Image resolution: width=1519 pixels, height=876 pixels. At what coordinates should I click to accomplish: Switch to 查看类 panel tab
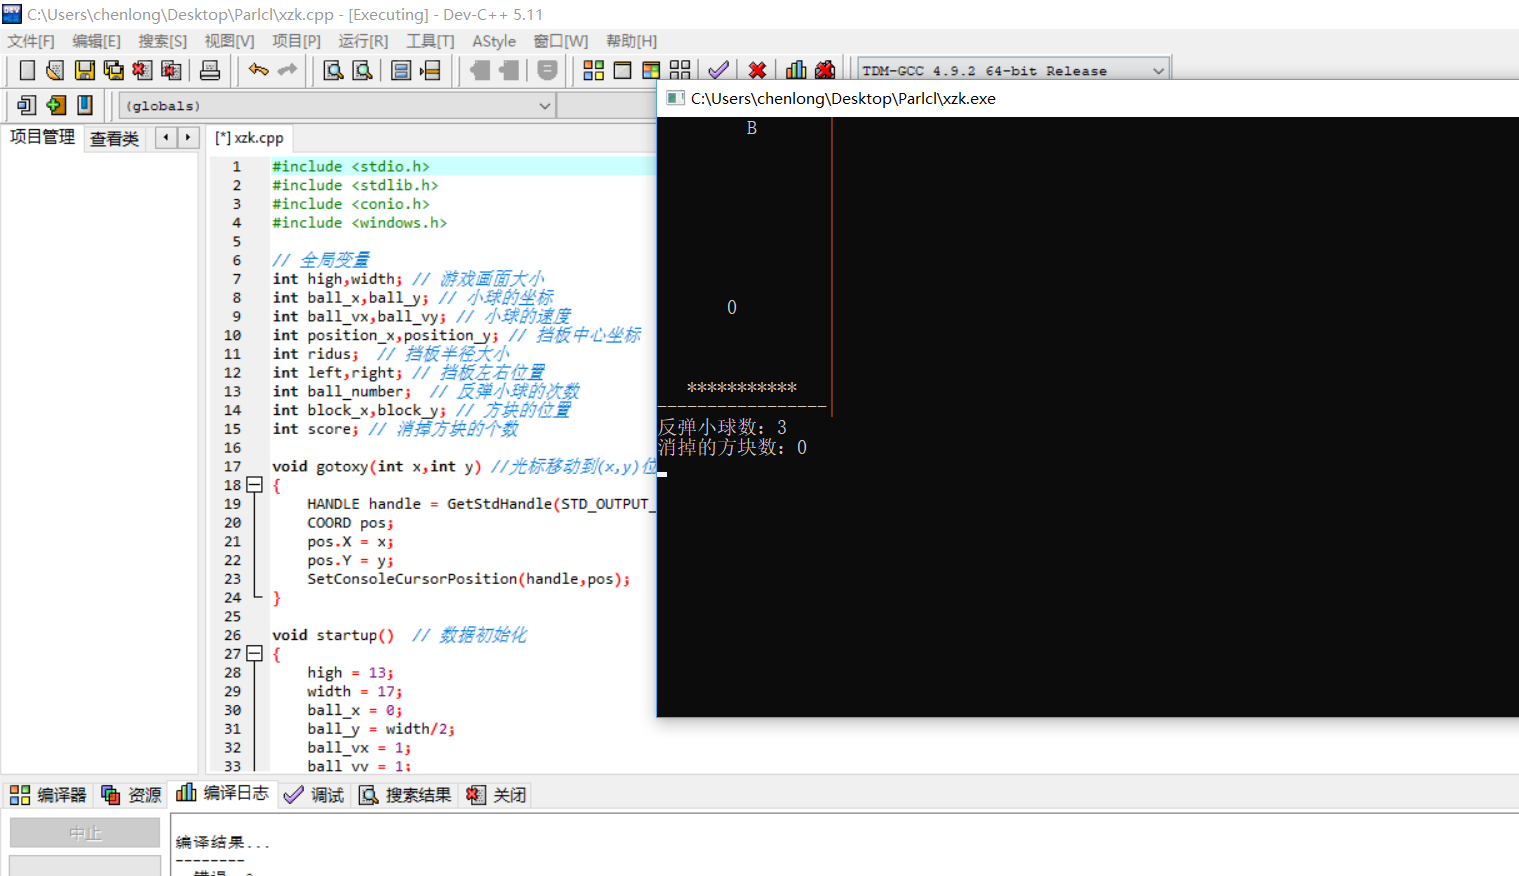(114, 138)
